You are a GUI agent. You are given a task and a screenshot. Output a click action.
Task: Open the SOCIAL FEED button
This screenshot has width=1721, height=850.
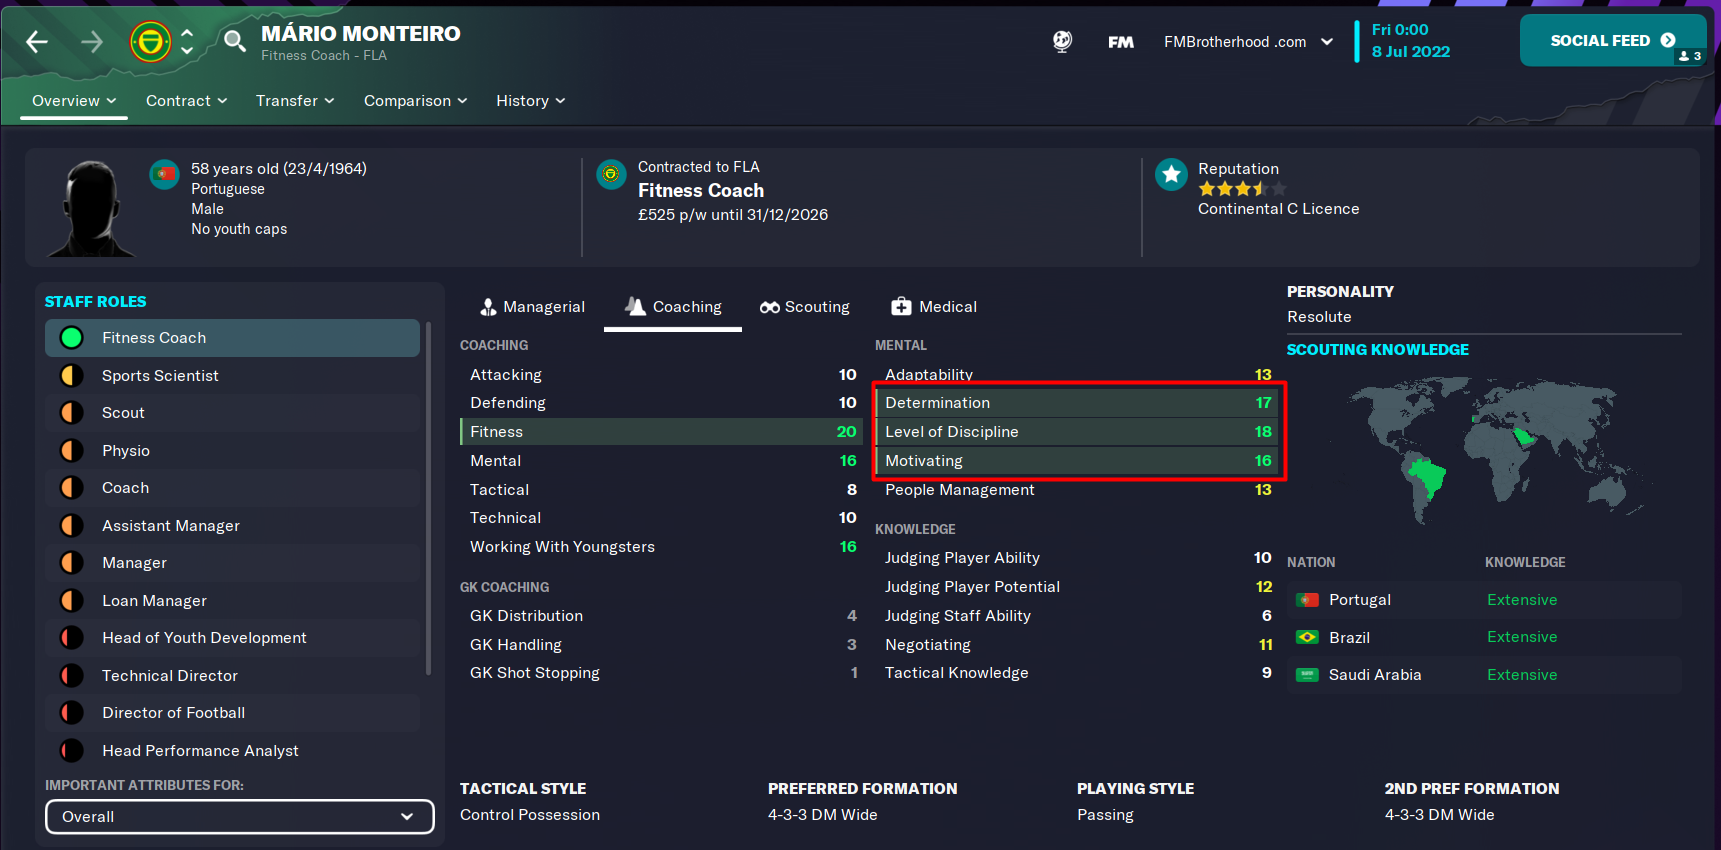tap(1613, 41)
